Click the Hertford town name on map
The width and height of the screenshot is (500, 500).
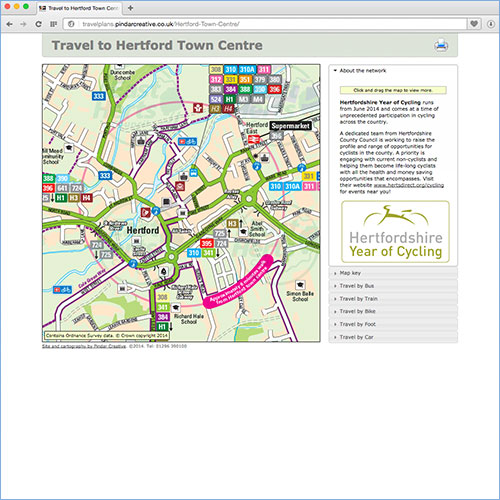click(143, 230)
